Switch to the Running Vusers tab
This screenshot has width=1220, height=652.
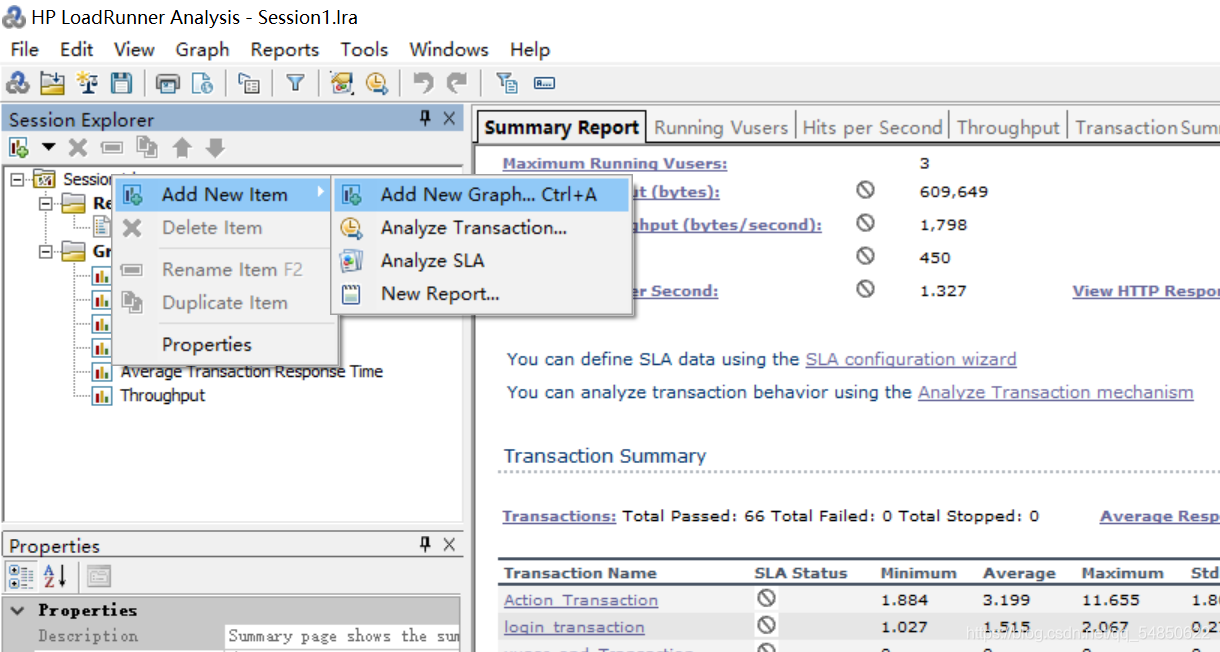pyautogui.click(x=721, y=127)
